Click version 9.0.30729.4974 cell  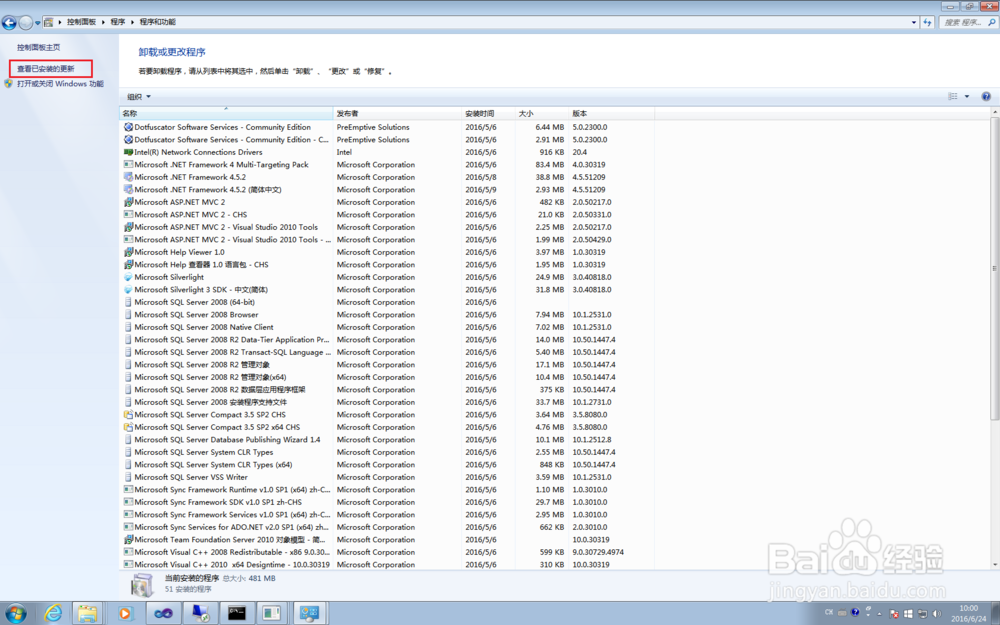(598, 552)
